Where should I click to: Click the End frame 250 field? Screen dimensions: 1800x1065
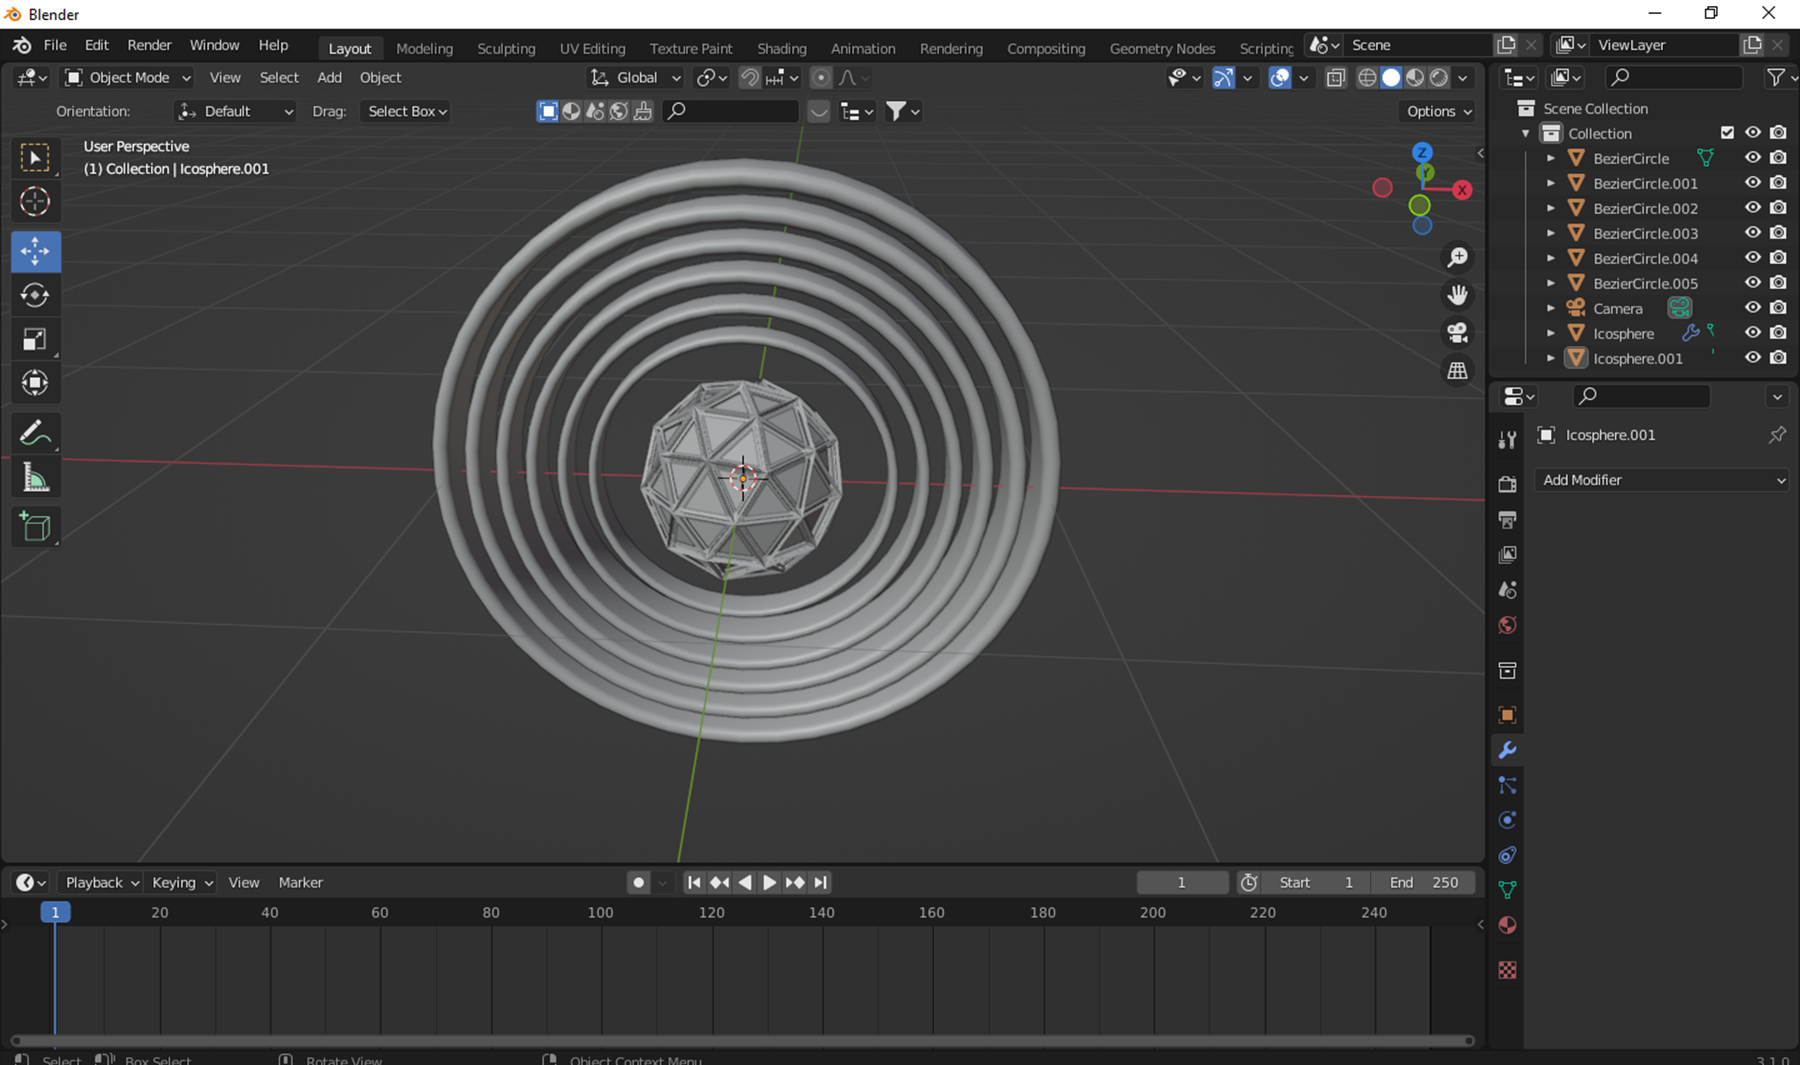(x=1424, y=882)
